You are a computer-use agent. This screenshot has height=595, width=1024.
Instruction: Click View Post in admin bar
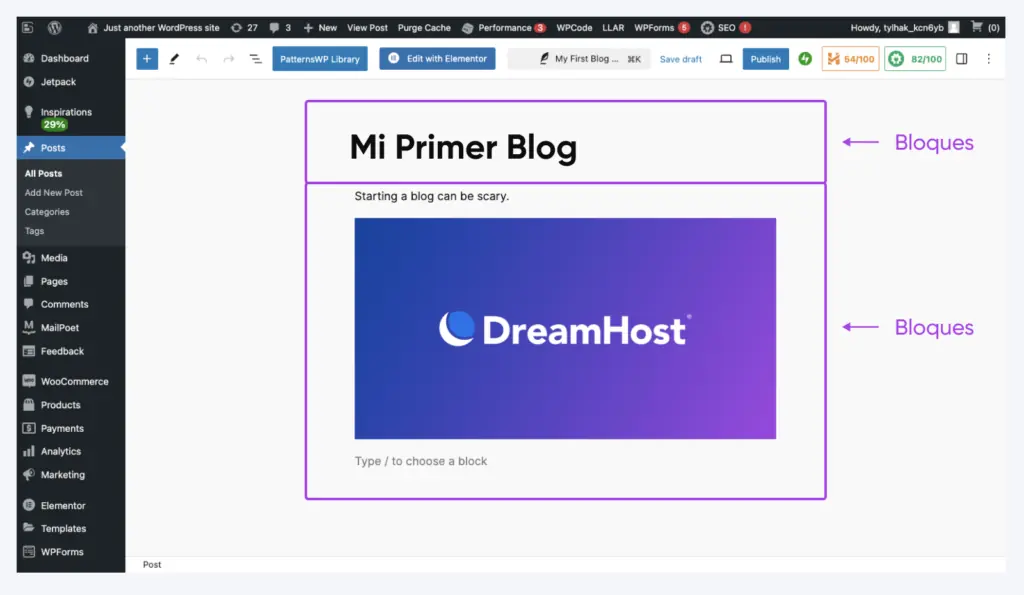[367, 27]
